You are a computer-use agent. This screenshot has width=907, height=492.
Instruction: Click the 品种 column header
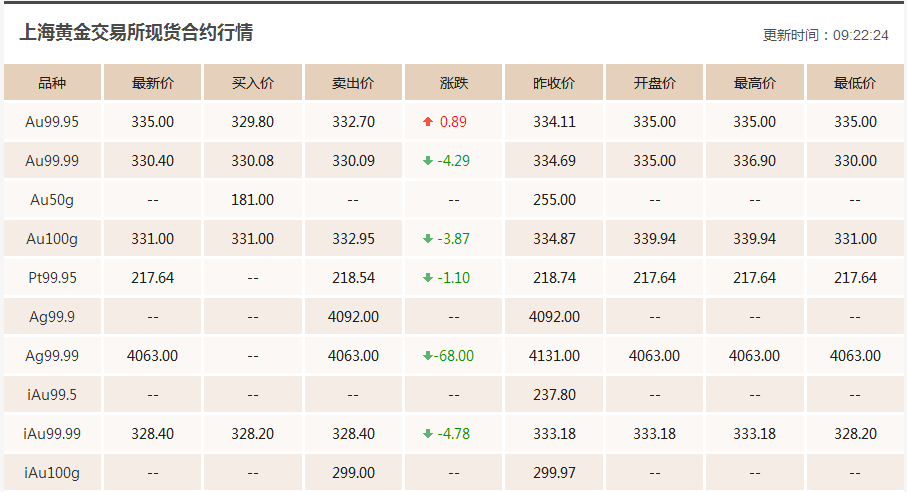tap(52, 83)
